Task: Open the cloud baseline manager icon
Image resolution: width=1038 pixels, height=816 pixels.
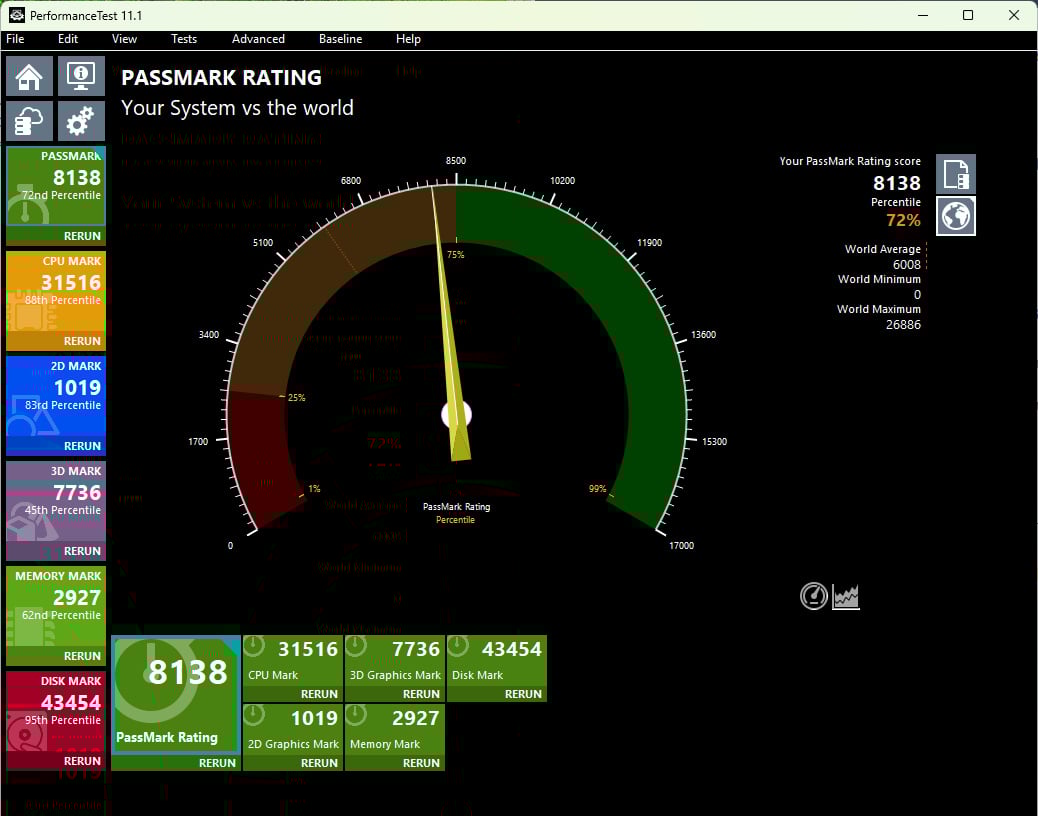Action: [x=30, y=121]
